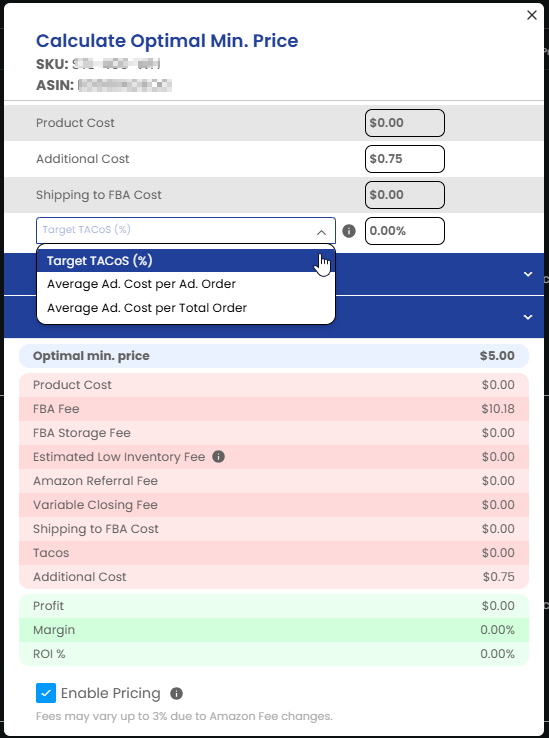The height and width of the screenshot is (738, 549).
Task: Click the Product Cost value field
Action: click(x=404, y=123)
